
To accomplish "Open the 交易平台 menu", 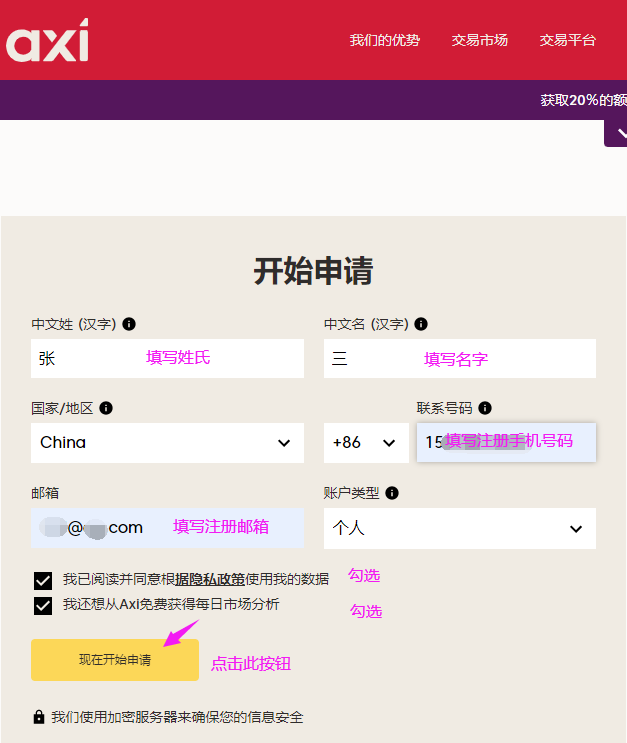I will click(568, 40).
